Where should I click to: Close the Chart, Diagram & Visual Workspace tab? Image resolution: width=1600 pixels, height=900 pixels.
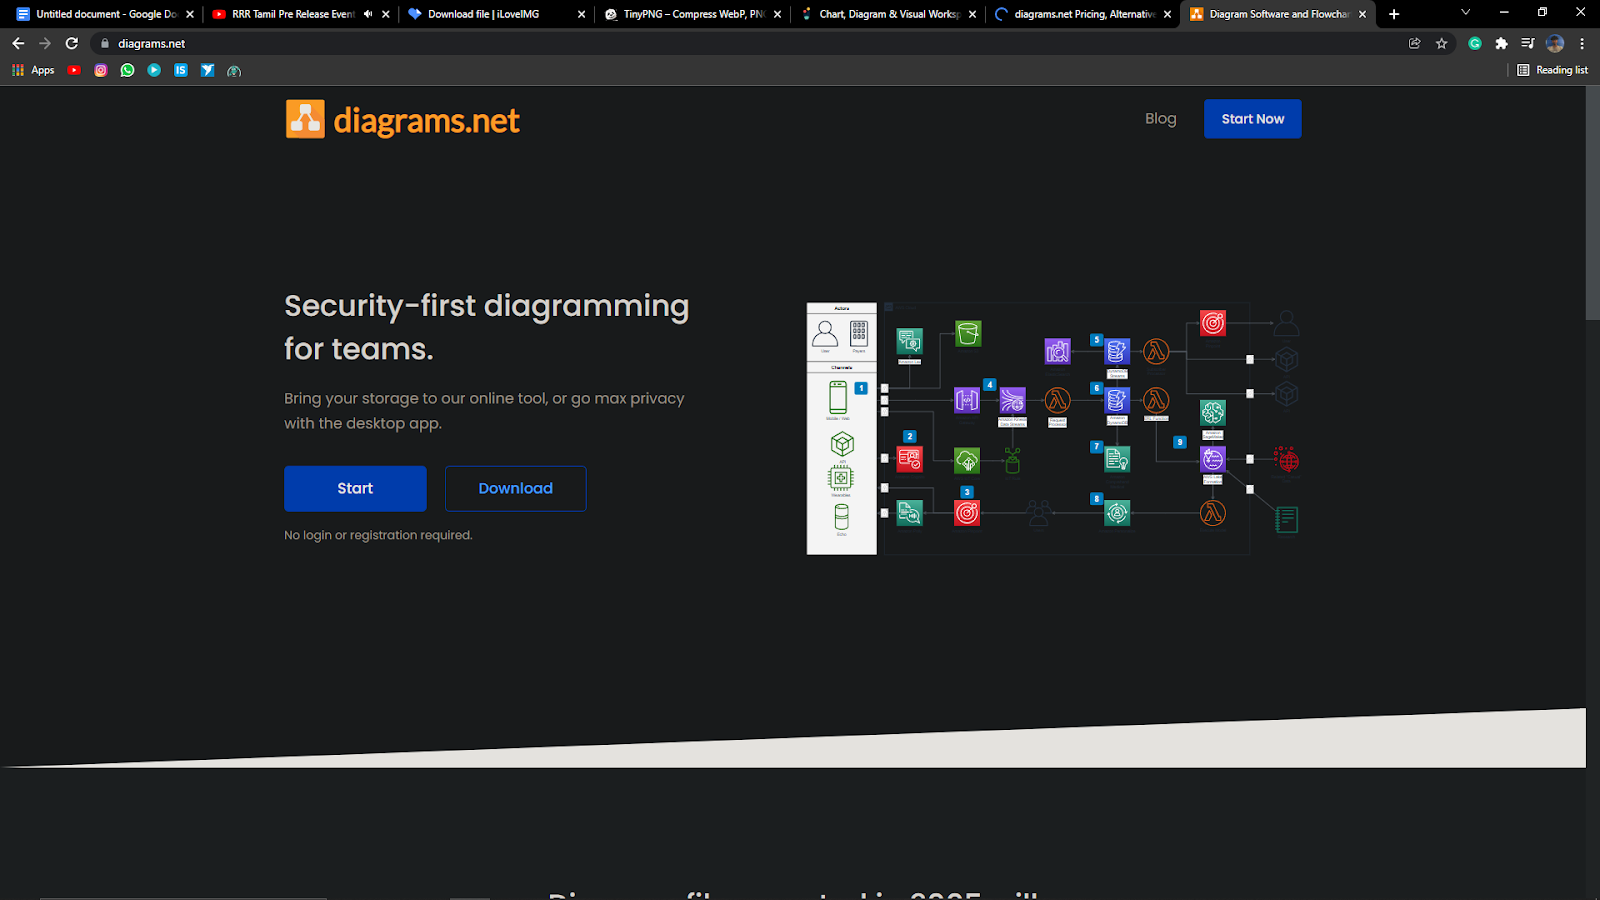pyautogui.click(x=972, y=14)
